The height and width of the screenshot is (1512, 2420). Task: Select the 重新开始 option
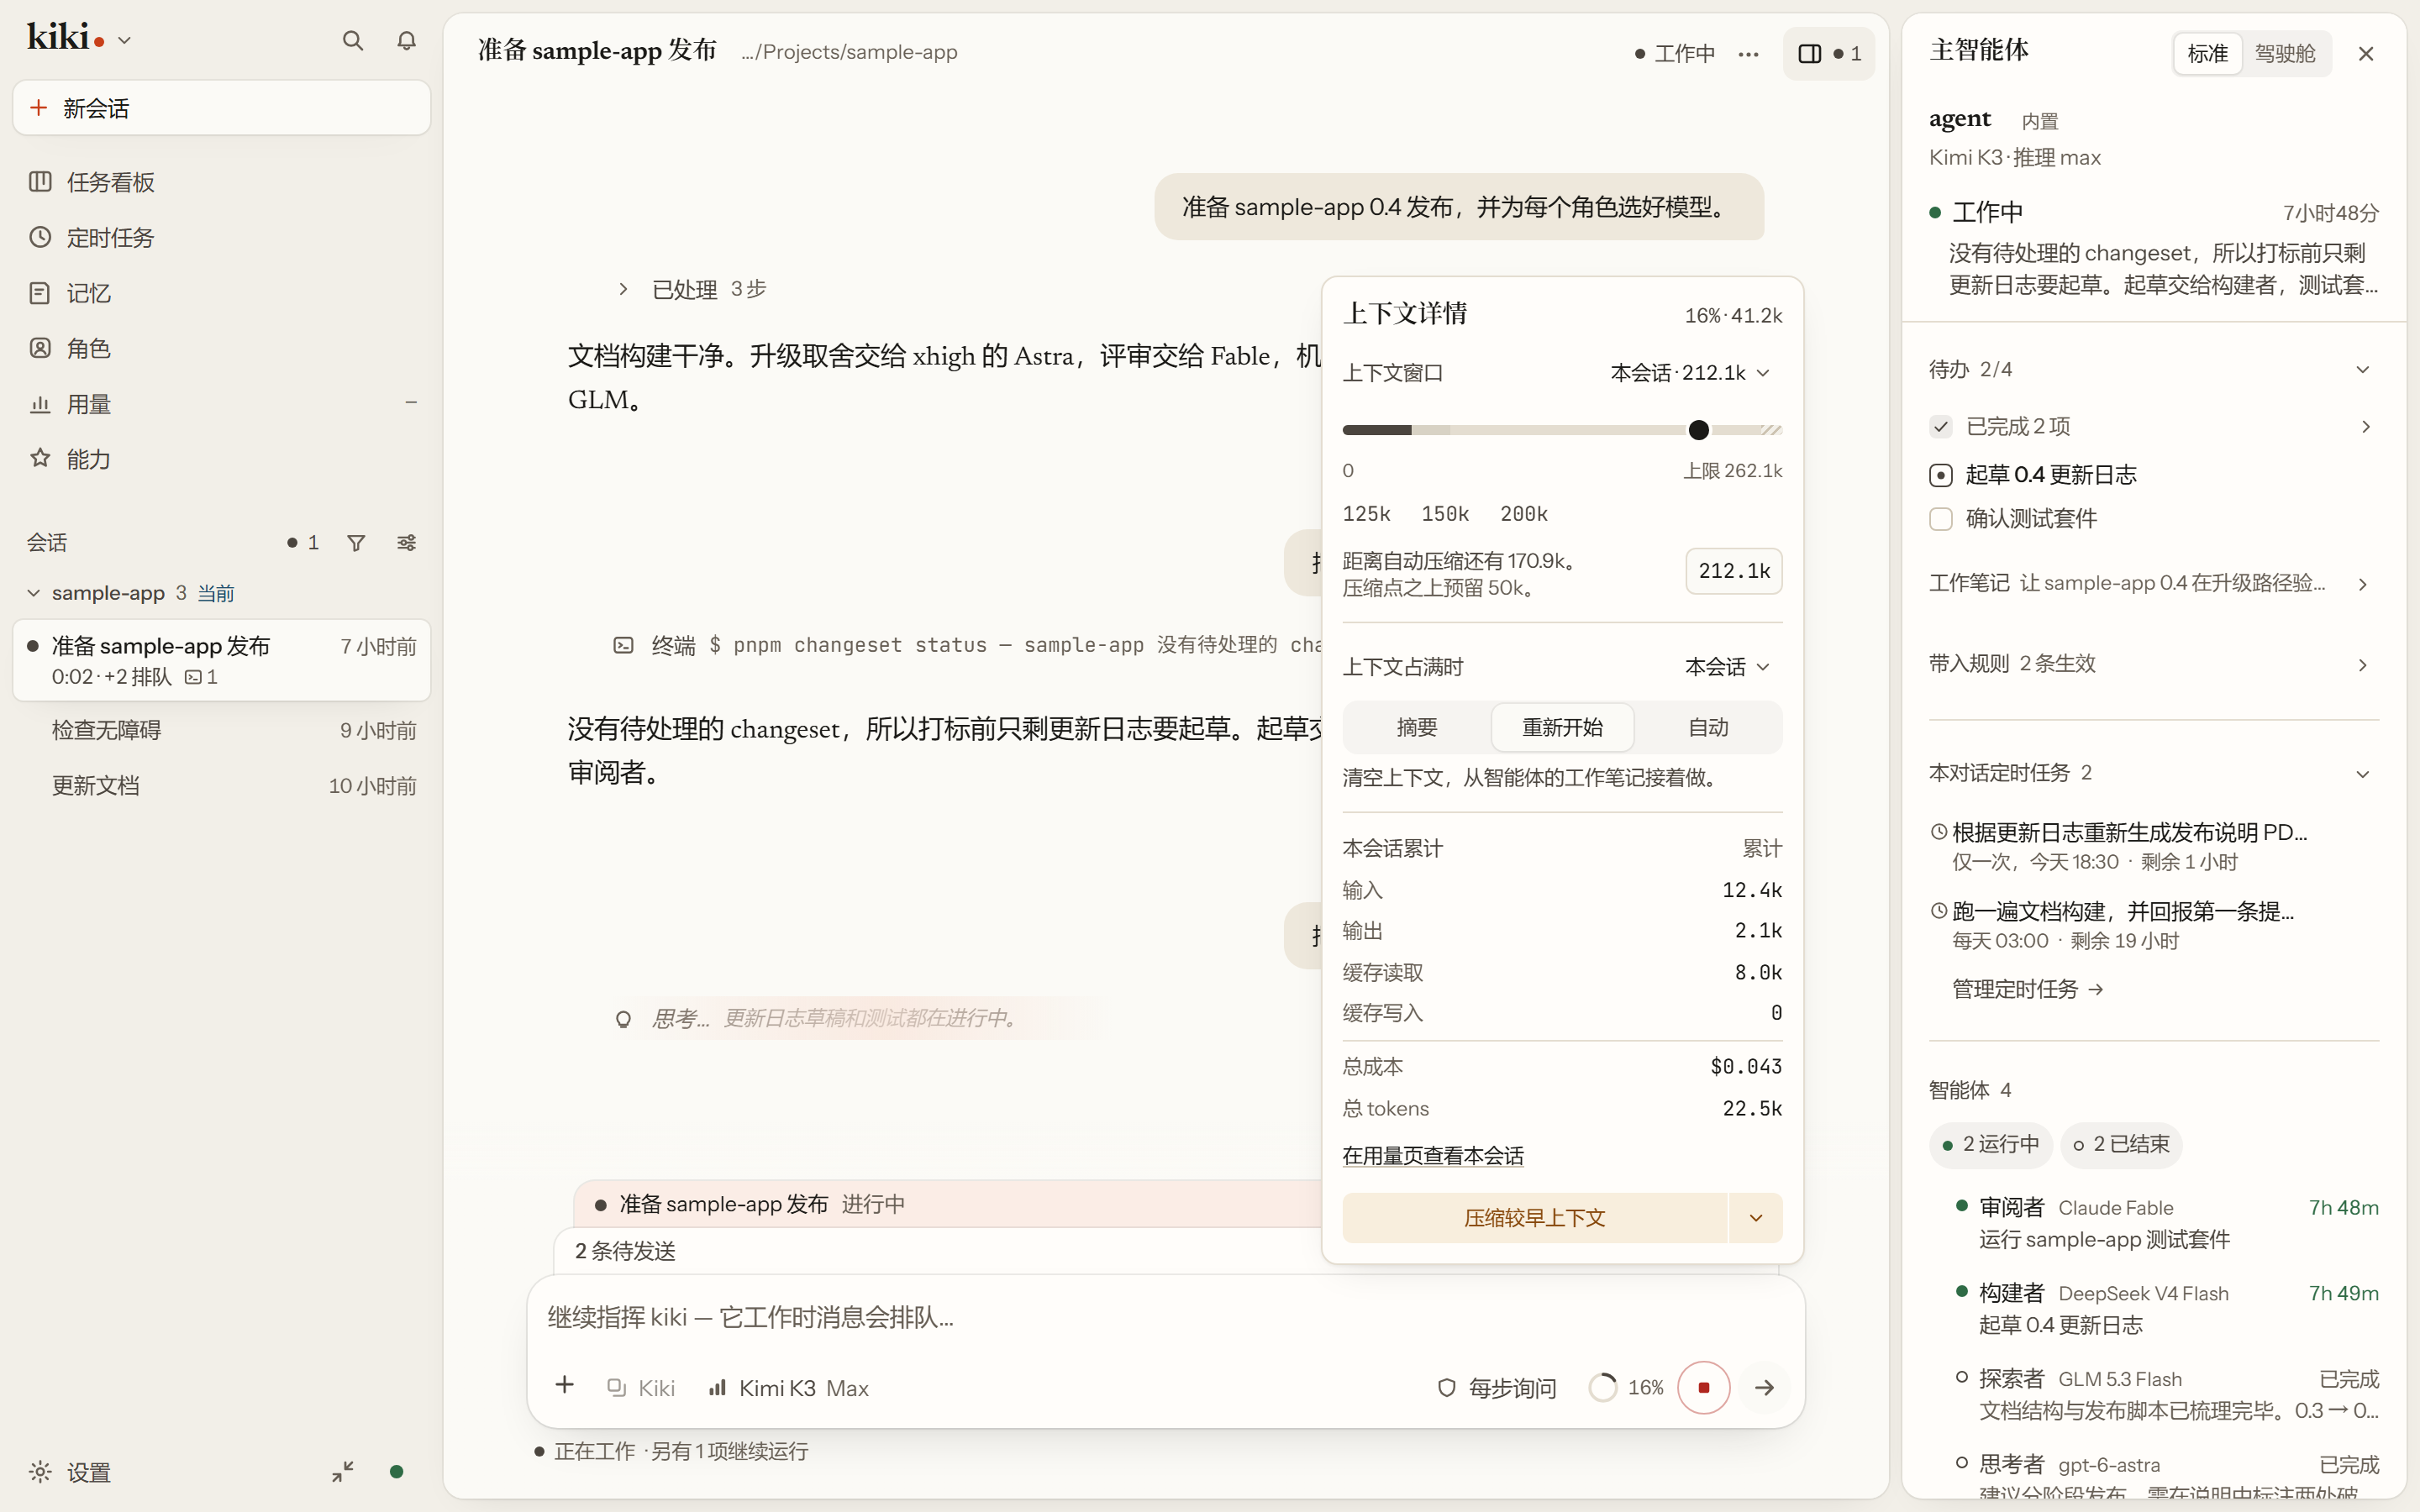coord(1562,728)
